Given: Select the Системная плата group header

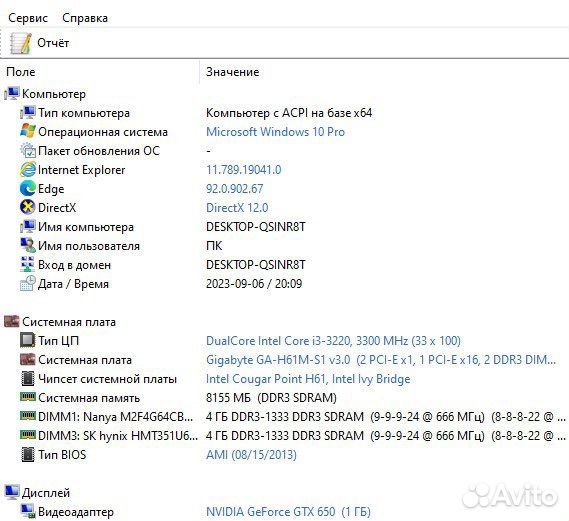Looking at the screenshot, I should [69, 322].
